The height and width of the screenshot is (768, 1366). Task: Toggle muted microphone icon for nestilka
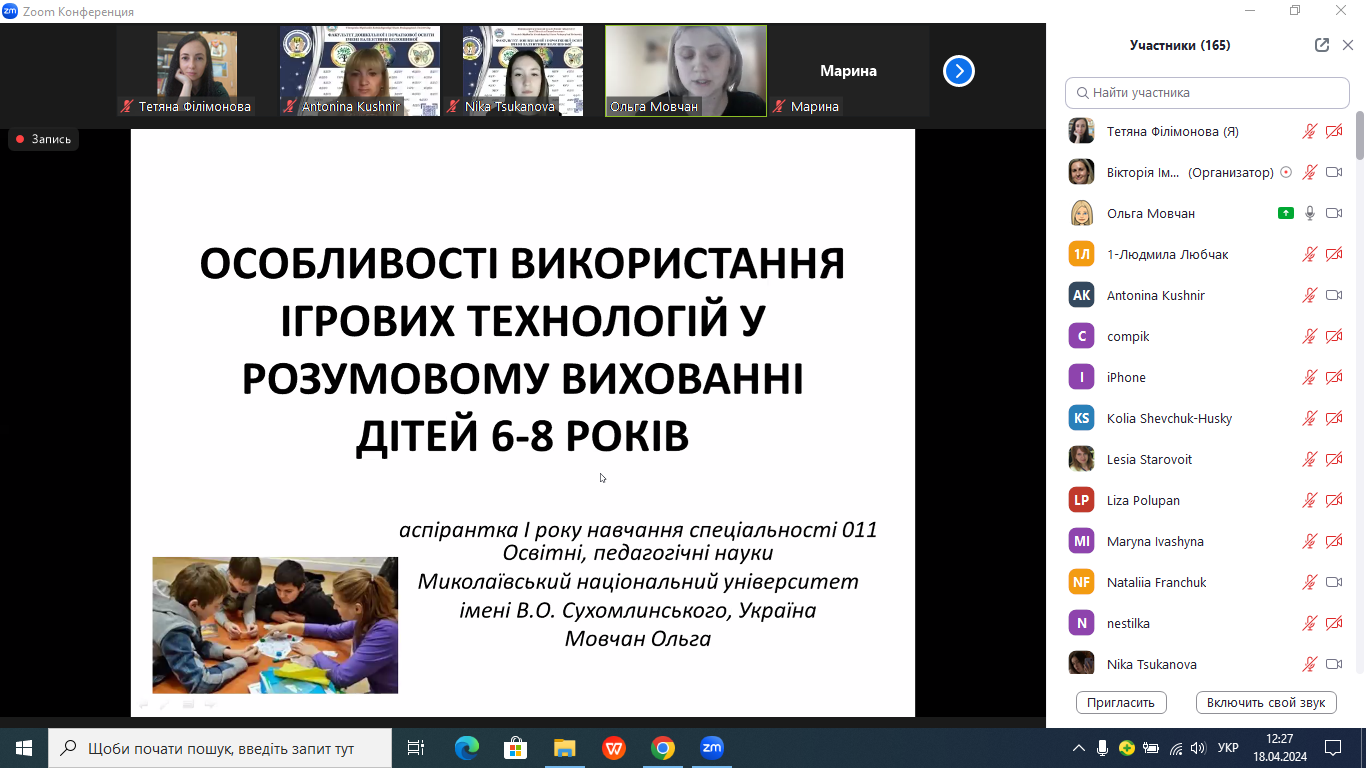tap(1309, 623)
